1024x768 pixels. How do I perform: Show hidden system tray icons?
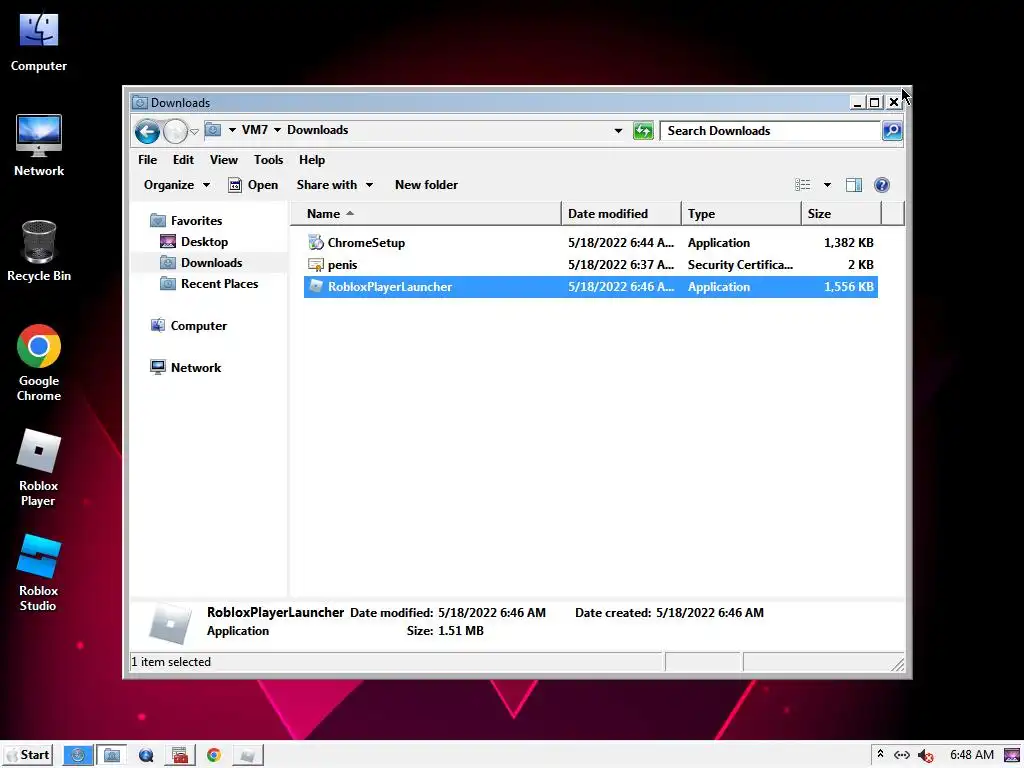(x=880, y=754)
